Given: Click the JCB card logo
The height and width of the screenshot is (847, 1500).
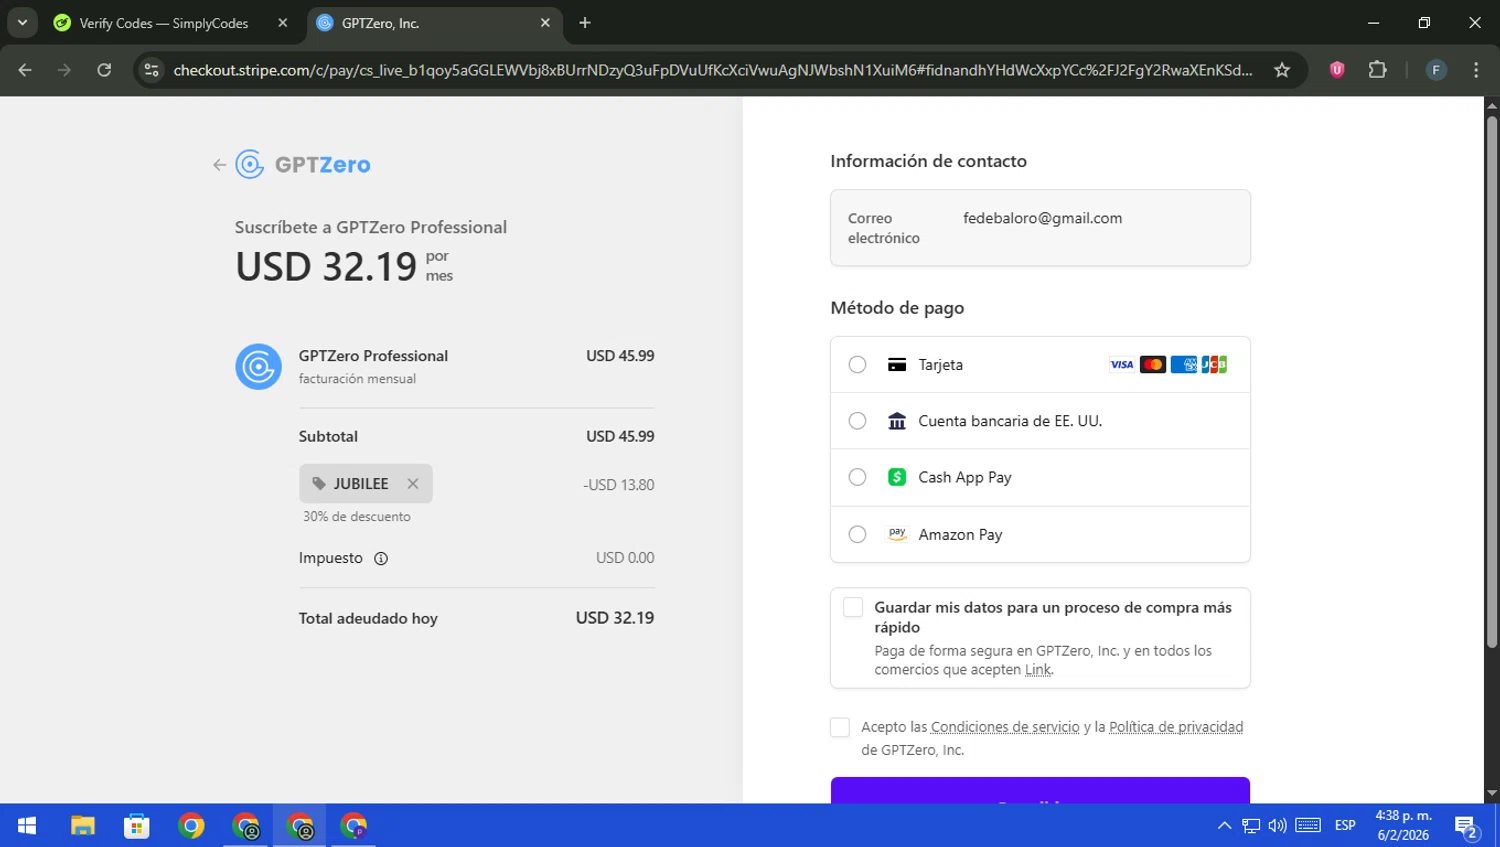Looking at the screenshot, I should (1214, 365).
